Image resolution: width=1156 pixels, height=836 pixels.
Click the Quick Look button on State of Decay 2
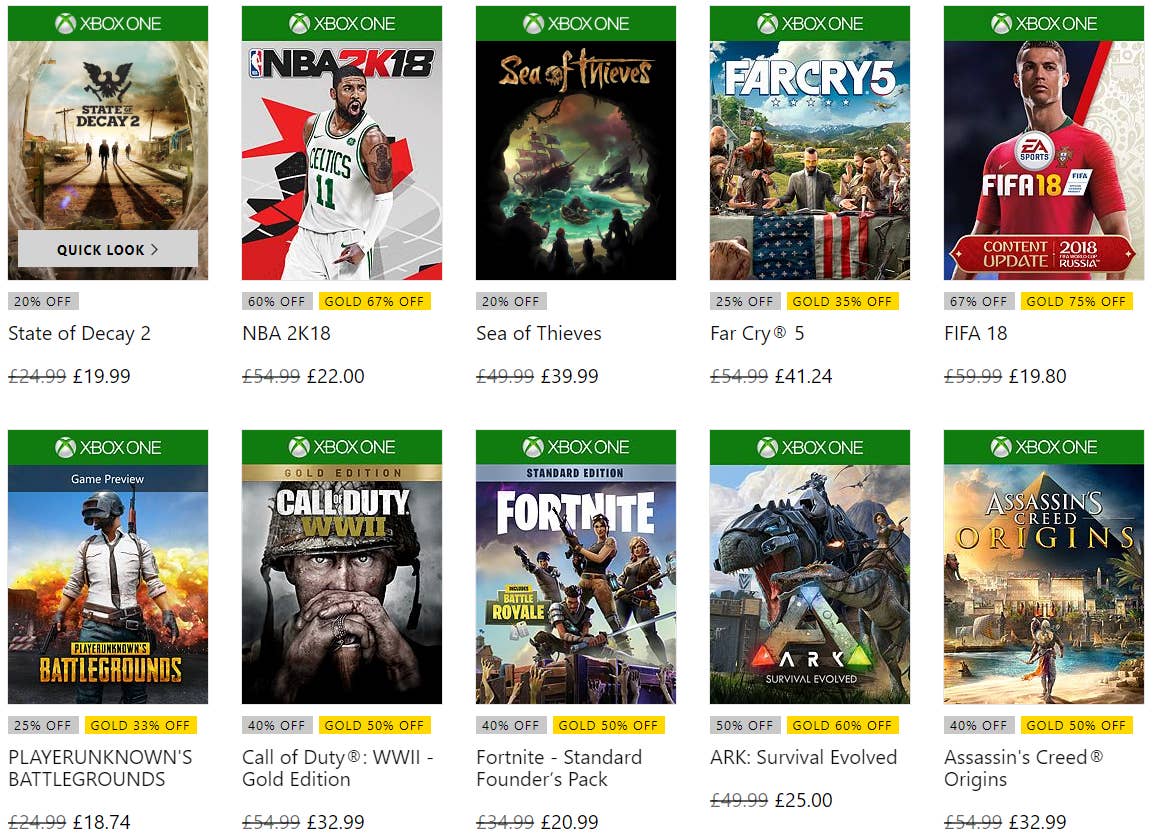(107, 249)
